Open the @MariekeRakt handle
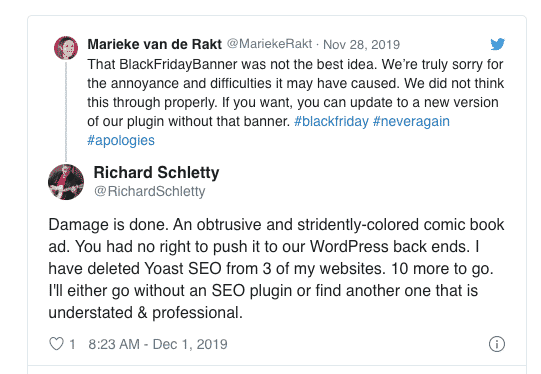The height and width of the screenshot is (374, 541). pos(269,44)
